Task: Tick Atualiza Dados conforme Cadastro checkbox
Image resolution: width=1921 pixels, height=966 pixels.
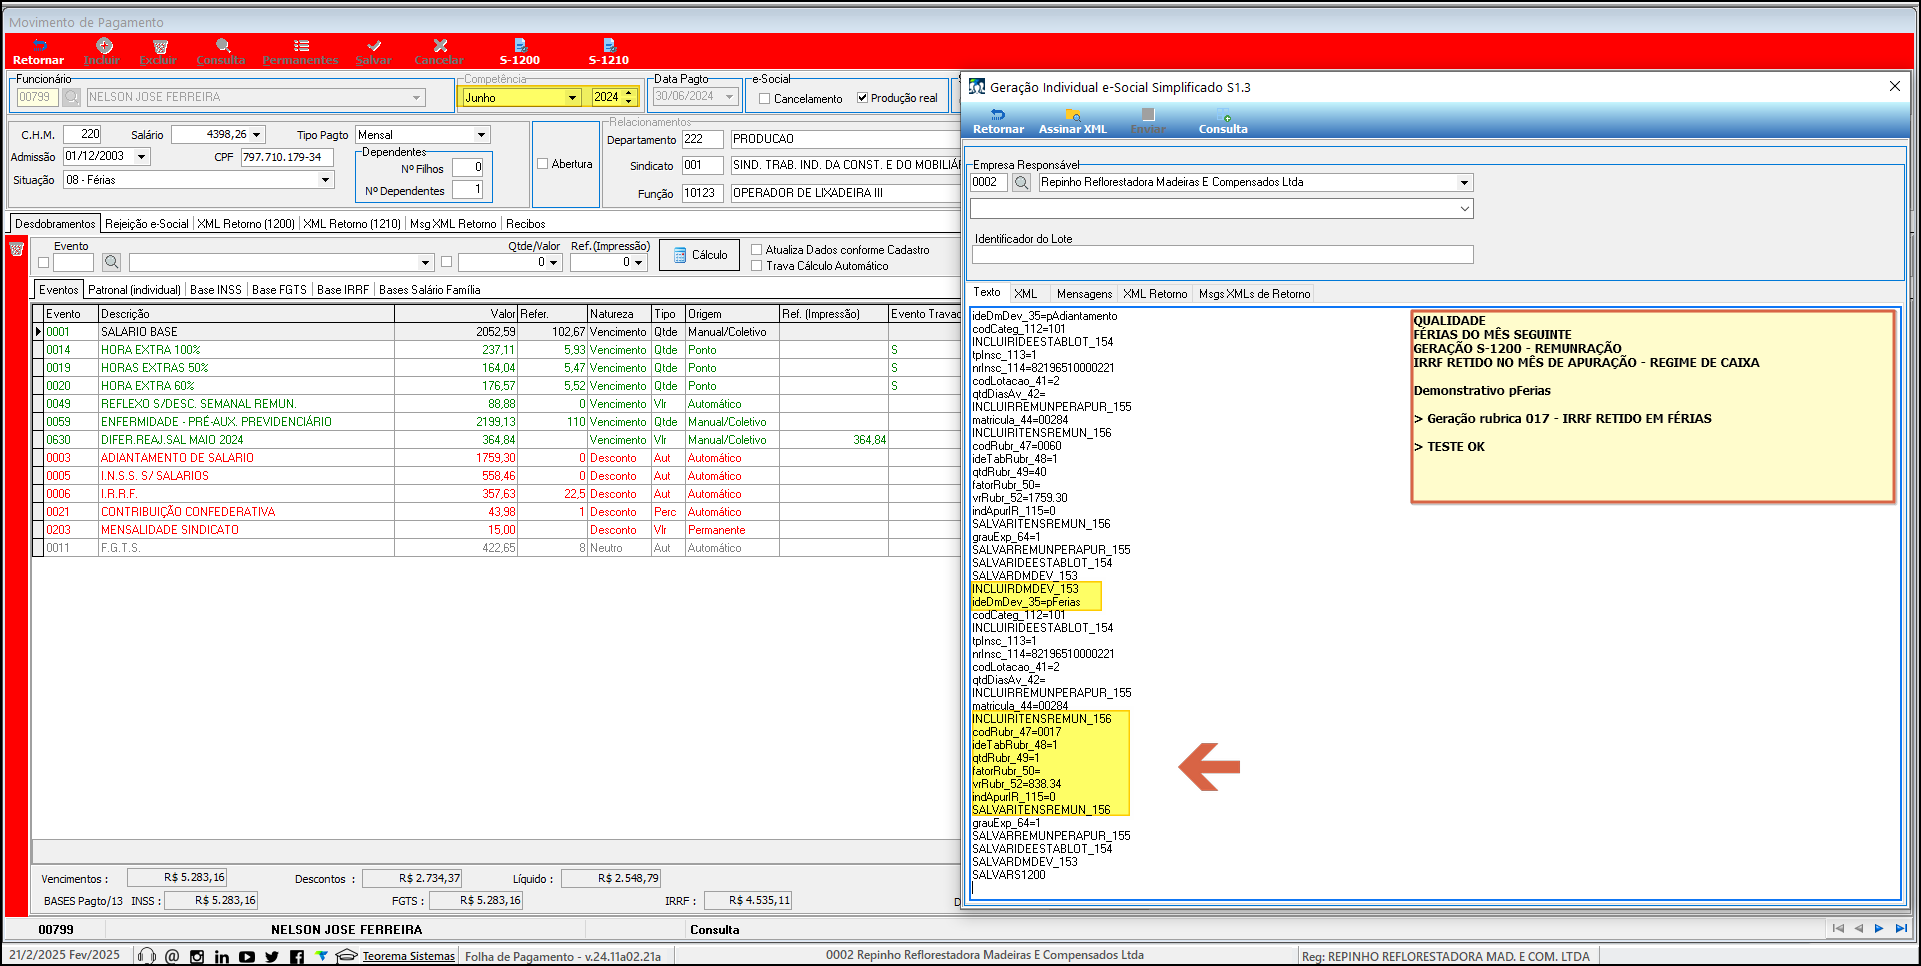Action: click(x=757, y=250)
